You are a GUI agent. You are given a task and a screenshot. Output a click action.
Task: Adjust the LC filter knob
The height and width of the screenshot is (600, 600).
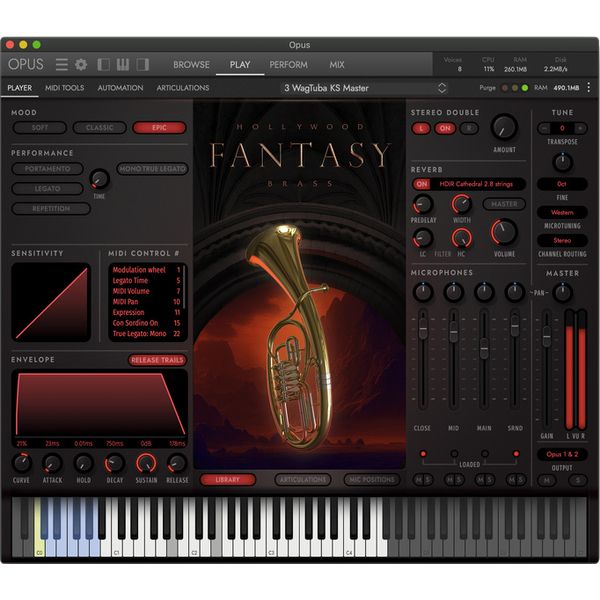[423, 238]
